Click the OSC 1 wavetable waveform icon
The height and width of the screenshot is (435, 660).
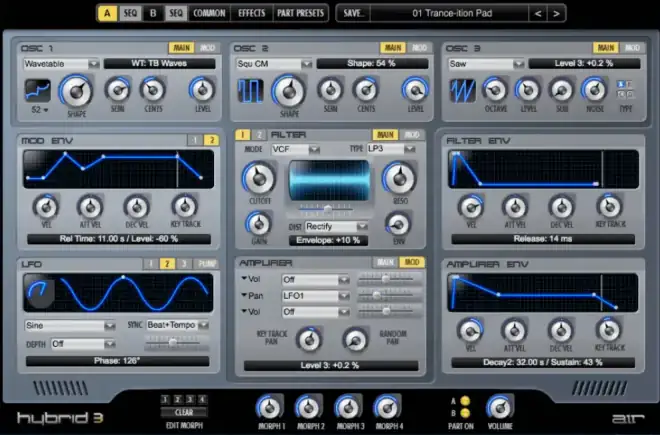pos(38,92)
